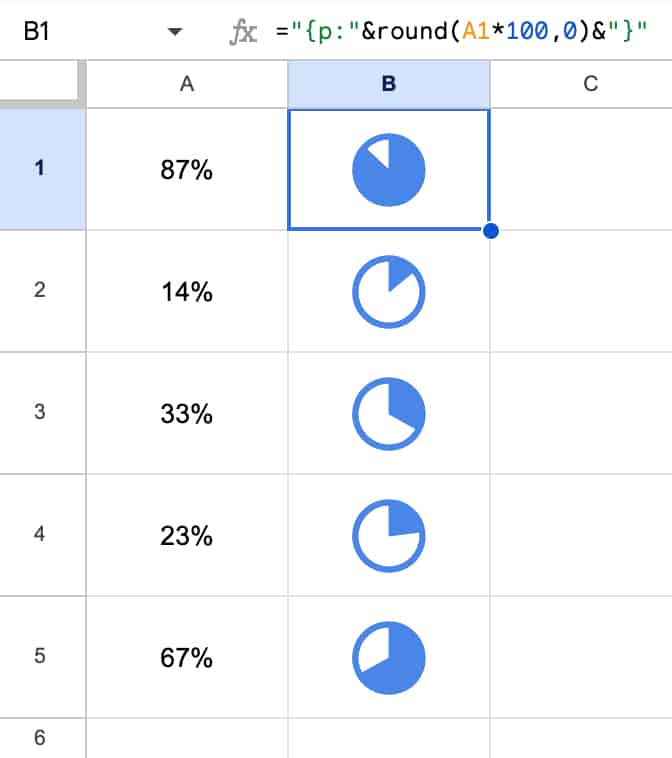Select column A header
Viewport: 672px width, 758px height.
[187, 84]
